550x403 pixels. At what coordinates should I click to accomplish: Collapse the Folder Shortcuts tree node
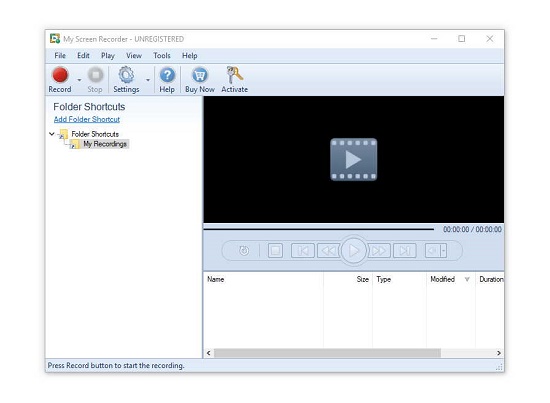(x=52, y=134)
